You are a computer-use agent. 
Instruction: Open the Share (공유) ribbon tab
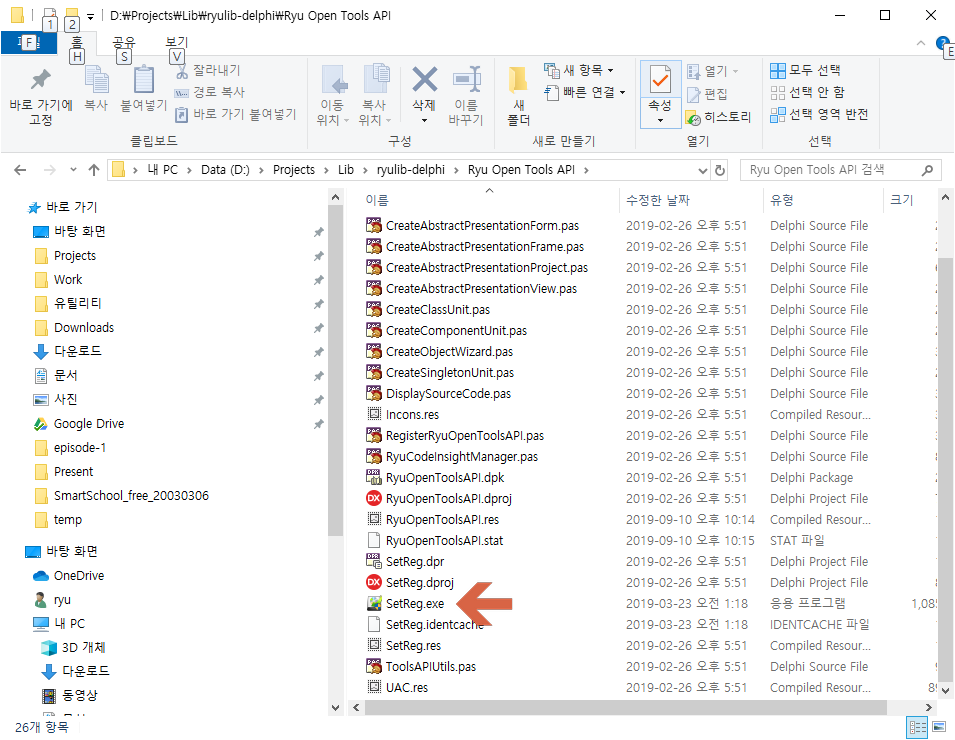point(123,42)
